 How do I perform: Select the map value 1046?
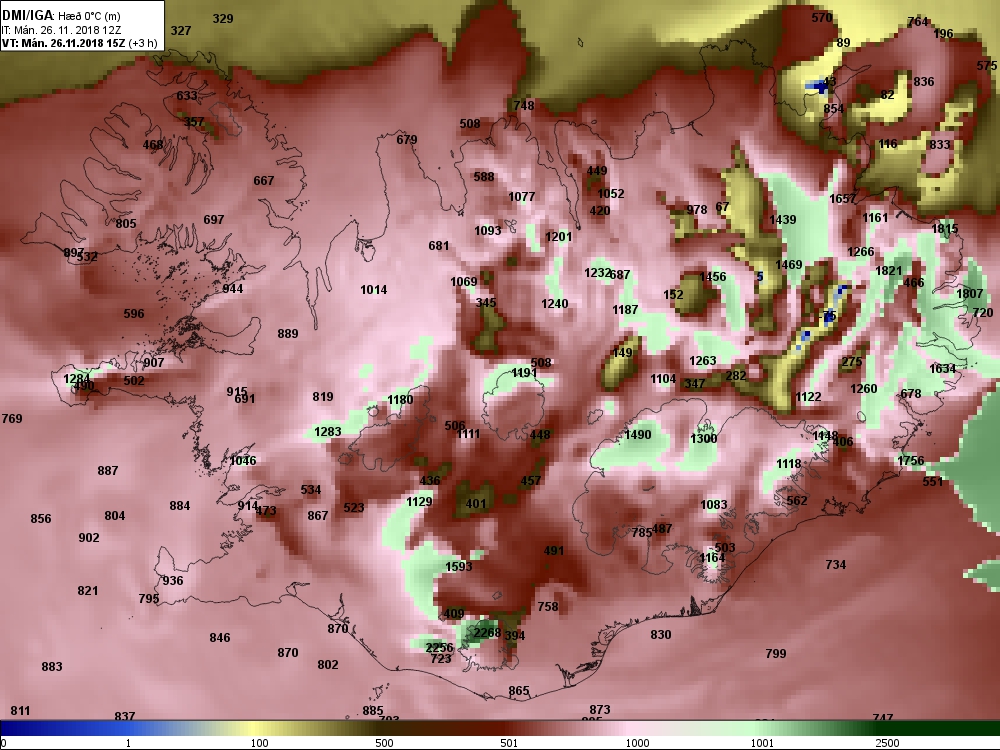point(243,460)
